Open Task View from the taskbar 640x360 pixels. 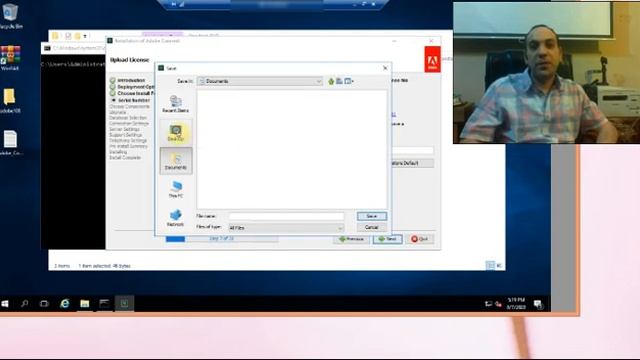(x=44, y=304)
